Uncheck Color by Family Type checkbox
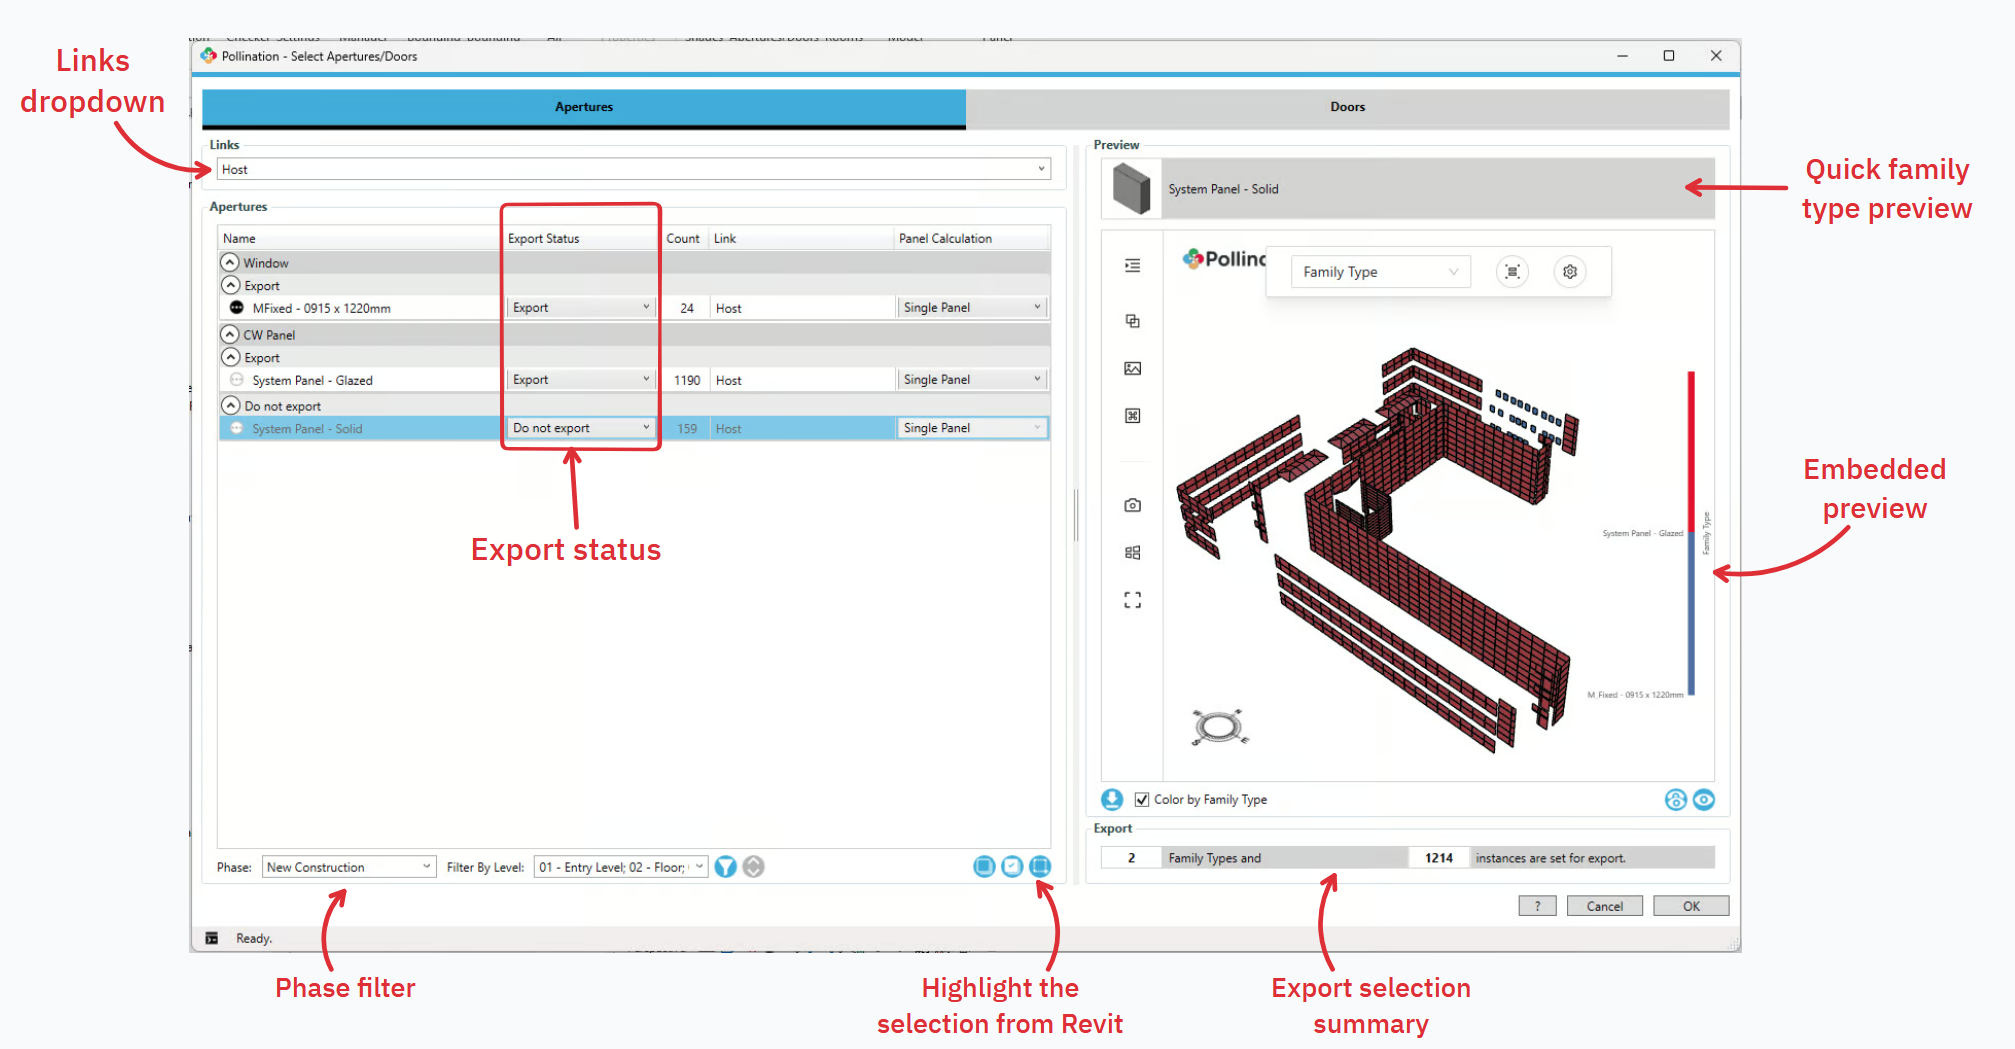2015x1049 pixels. coord(1142,800)
